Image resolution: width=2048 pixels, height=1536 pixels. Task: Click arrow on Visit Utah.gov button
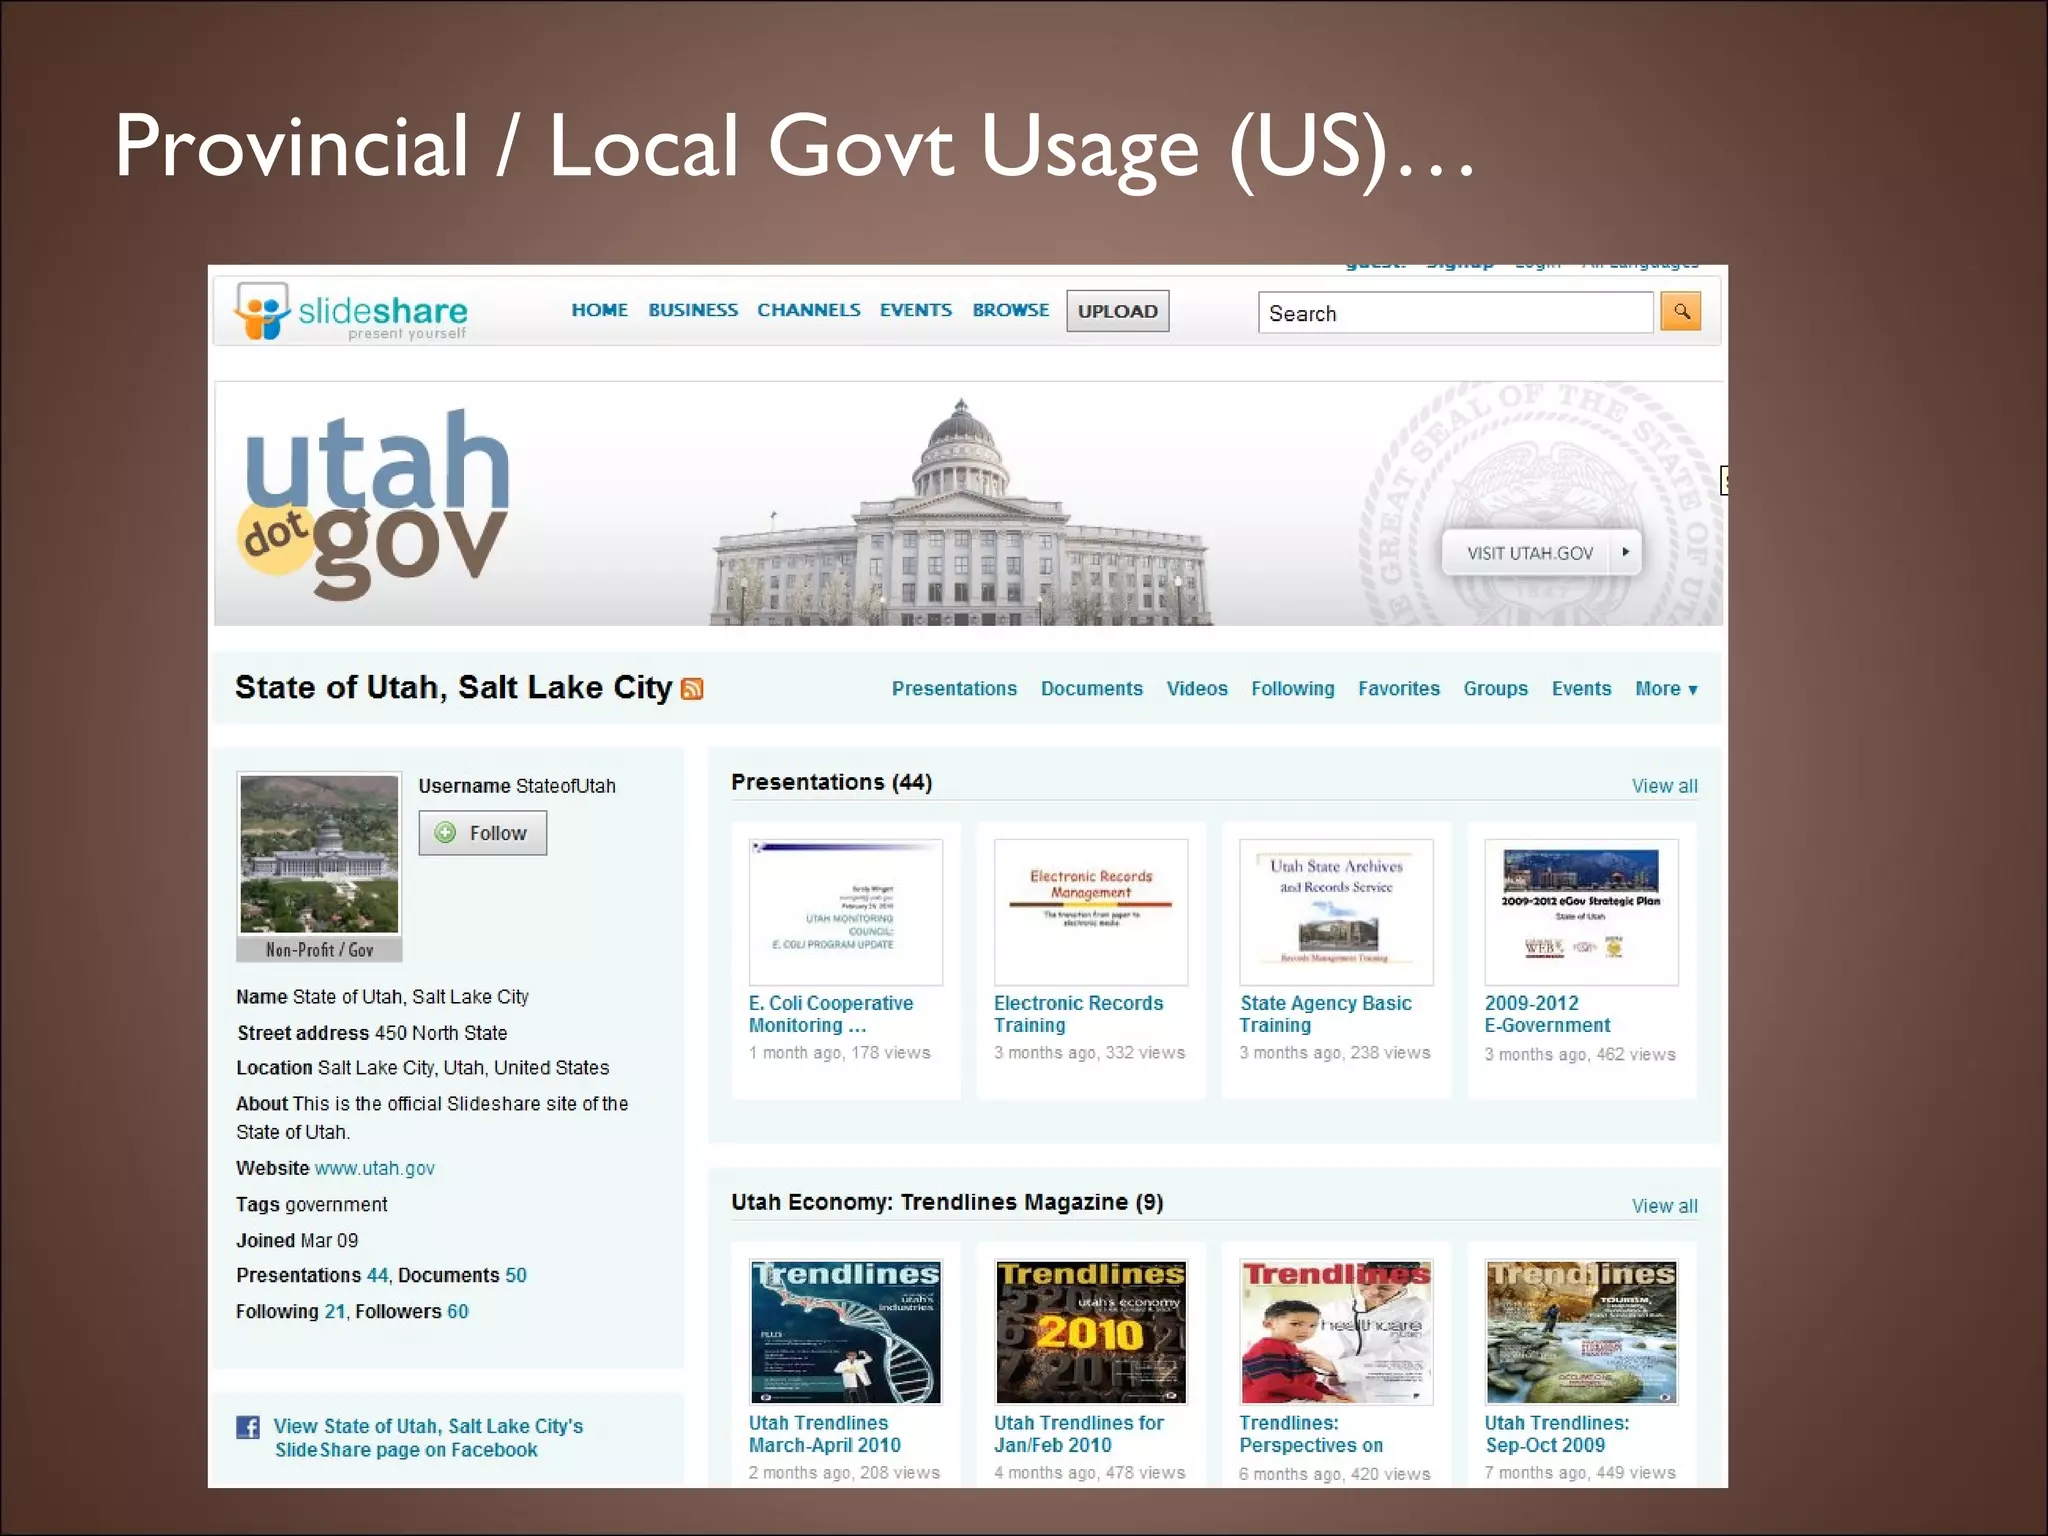click(x=1625, y=552)
